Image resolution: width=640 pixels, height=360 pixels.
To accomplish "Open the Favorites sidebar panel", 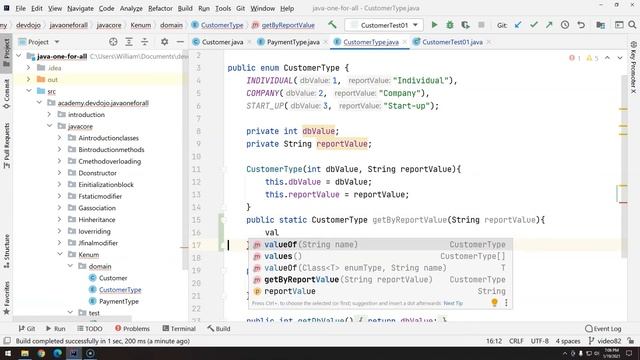I will pyautogui.click(x=7, y=298).
